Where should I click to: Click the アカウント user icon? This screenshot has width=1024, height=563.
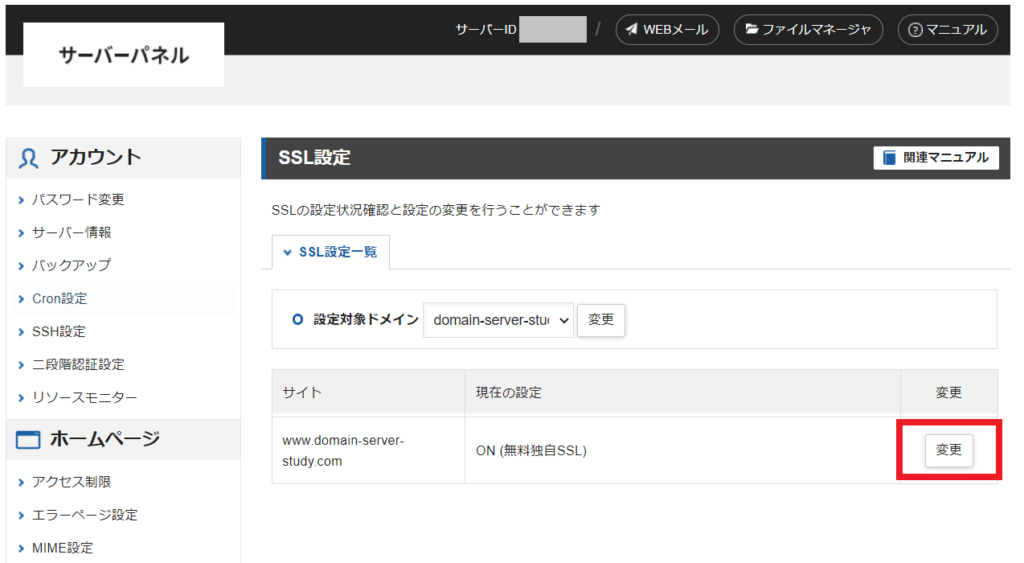[x=28, y=158]
